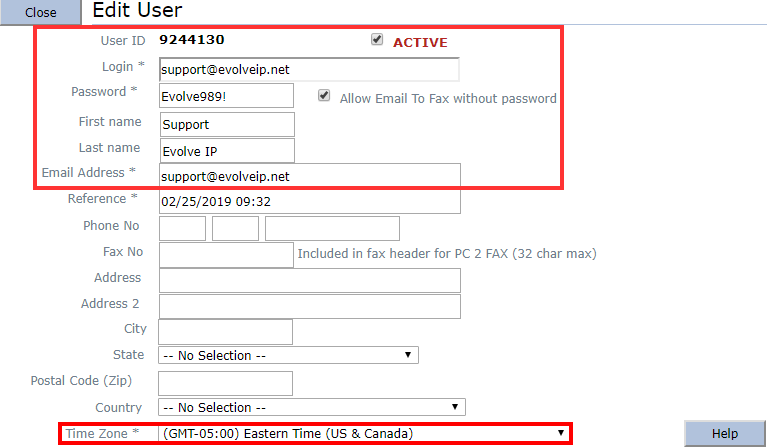Select the City input field
Viewport: 767px width, 447px height.
pyautogui.click(x=226, y=331)
